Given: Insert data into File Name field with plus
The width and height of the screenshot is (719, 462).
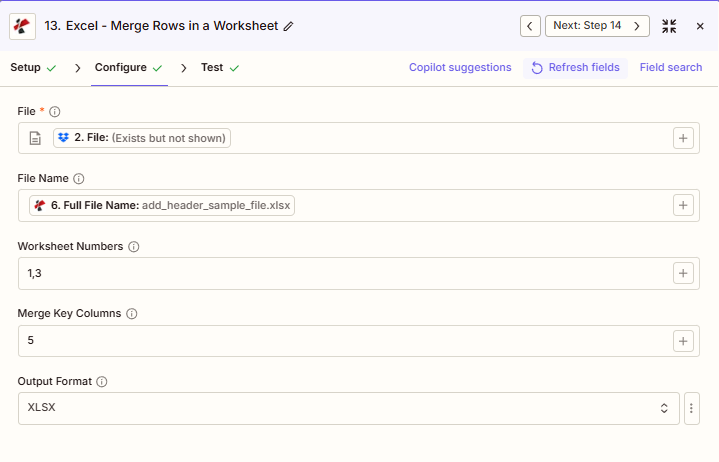Looking at the screenshot, I should tap(683, 205).
